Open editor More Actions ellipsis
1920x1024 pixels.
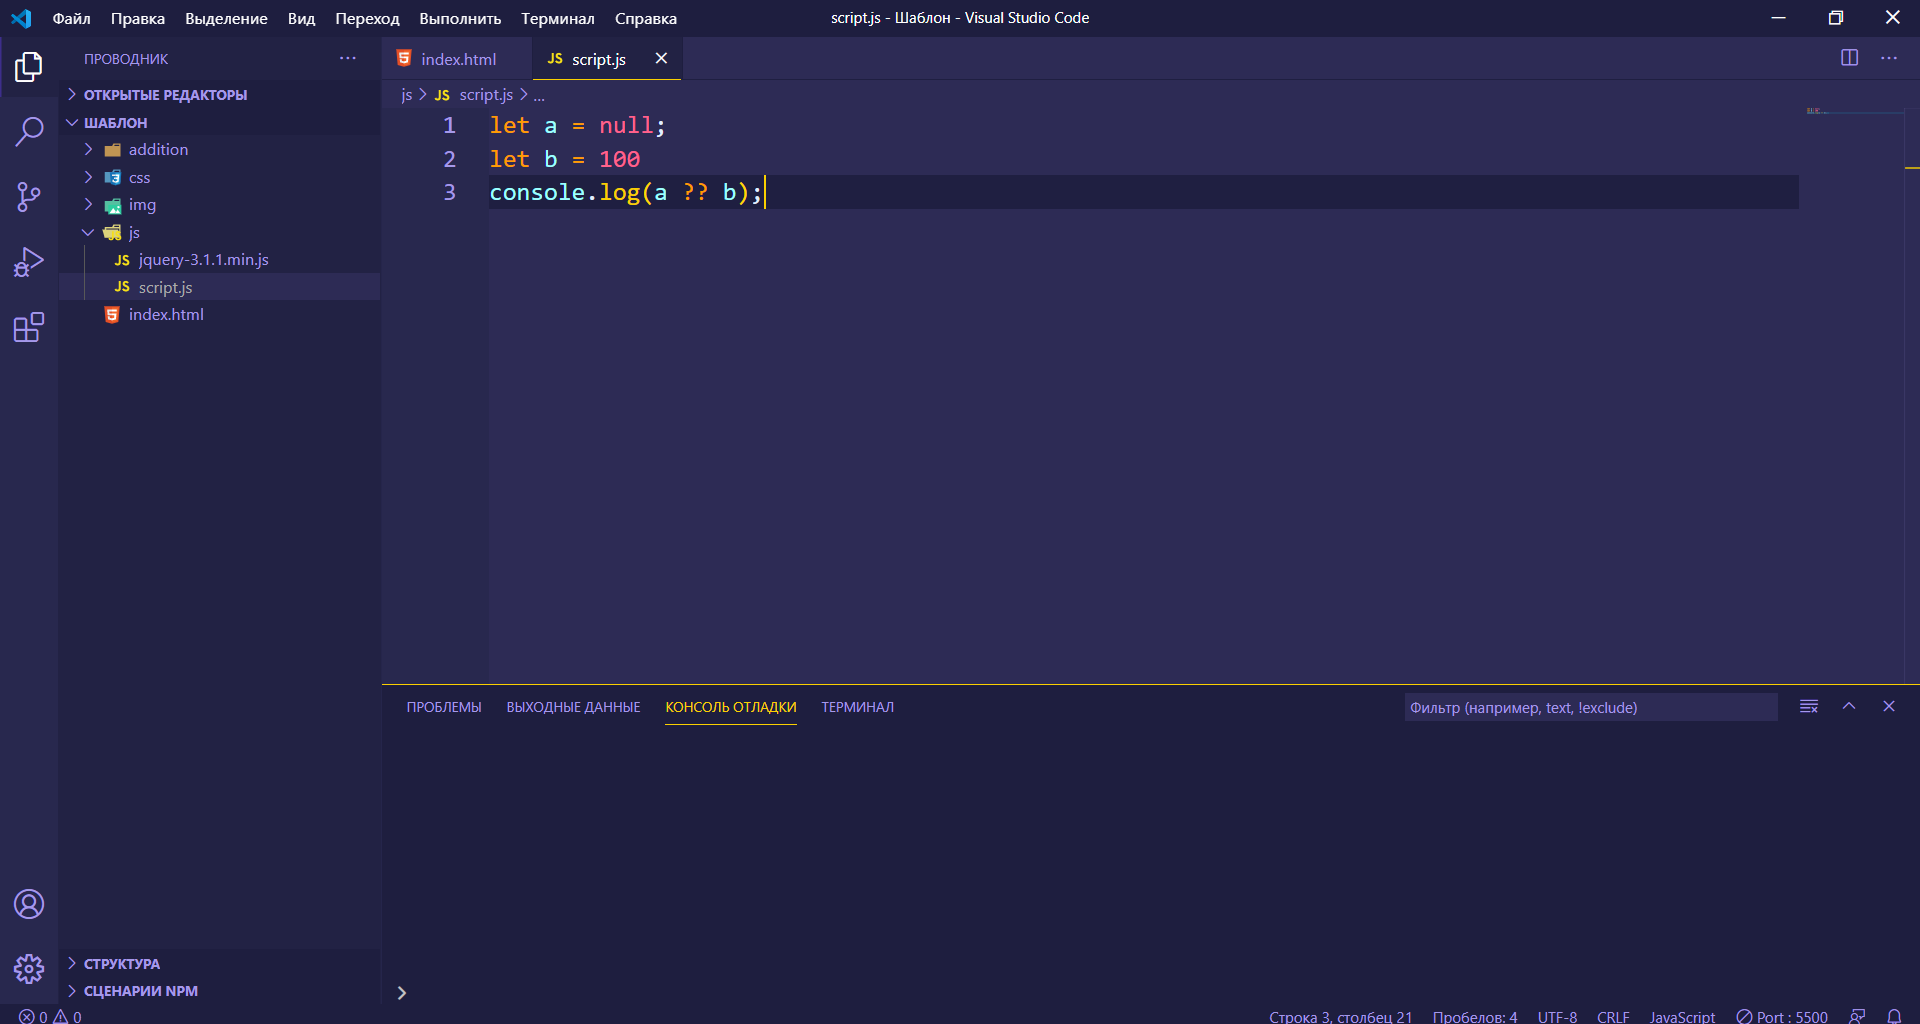(x=1889, y=58)
